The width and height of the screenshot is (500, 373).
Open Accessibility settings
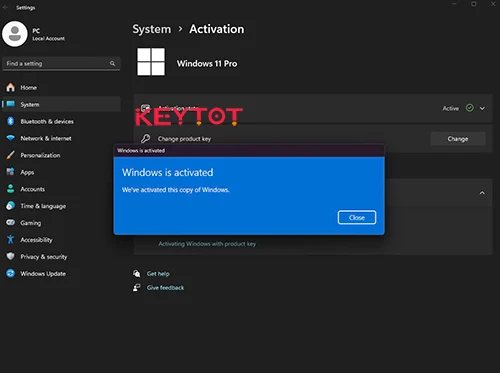click(x=61, y=240)
